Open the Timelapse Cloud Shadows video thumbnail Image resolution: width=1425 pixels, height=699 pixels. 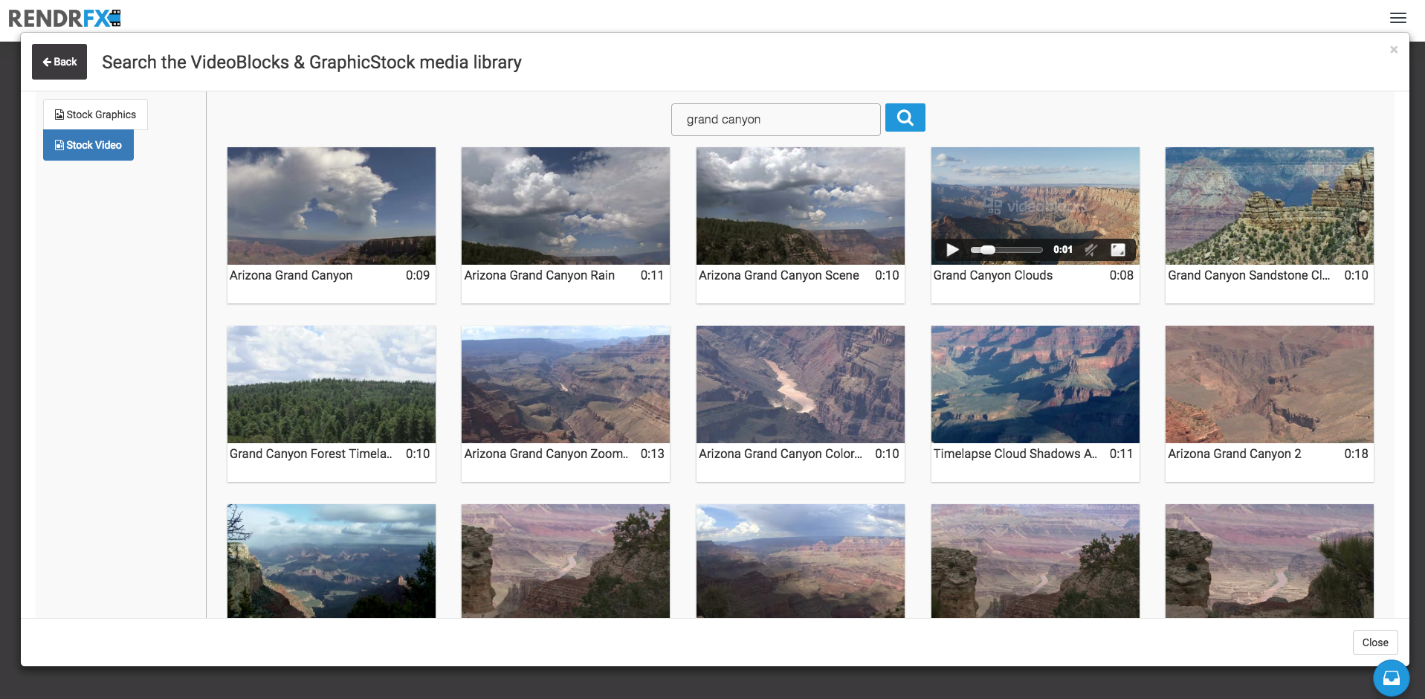(1035, 384)
